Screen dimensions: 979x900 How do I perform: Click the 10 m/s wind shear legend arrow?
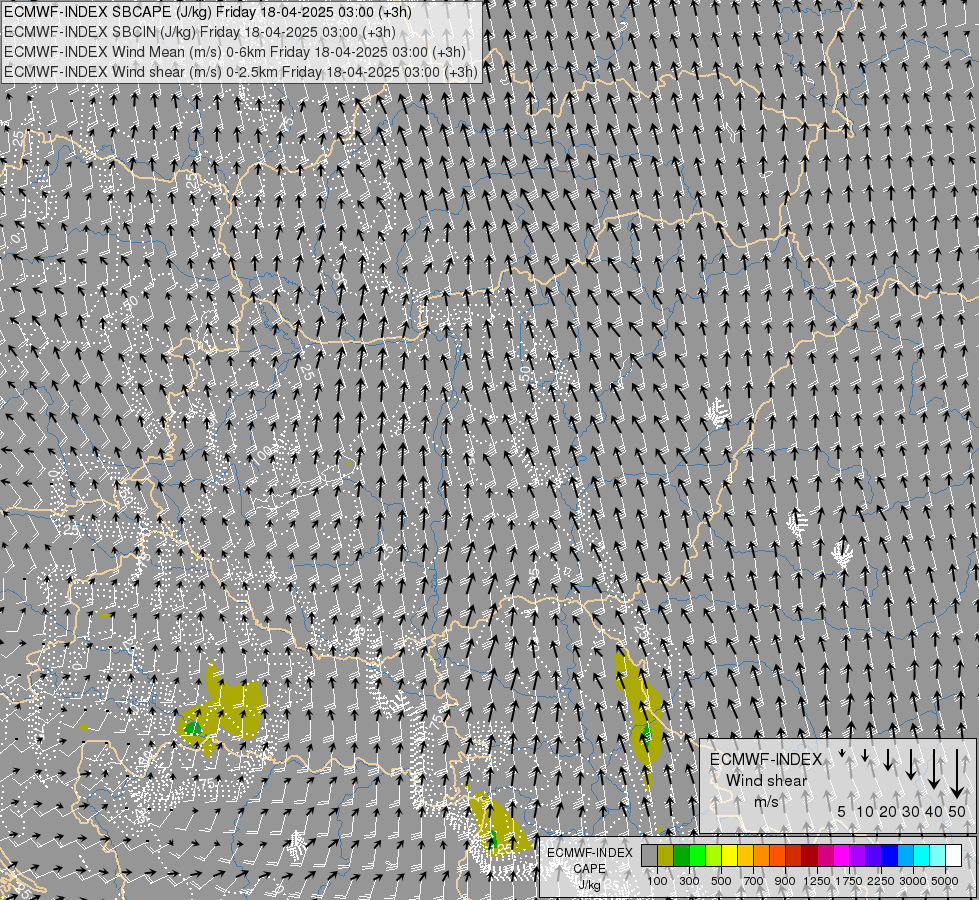point(865,756)
